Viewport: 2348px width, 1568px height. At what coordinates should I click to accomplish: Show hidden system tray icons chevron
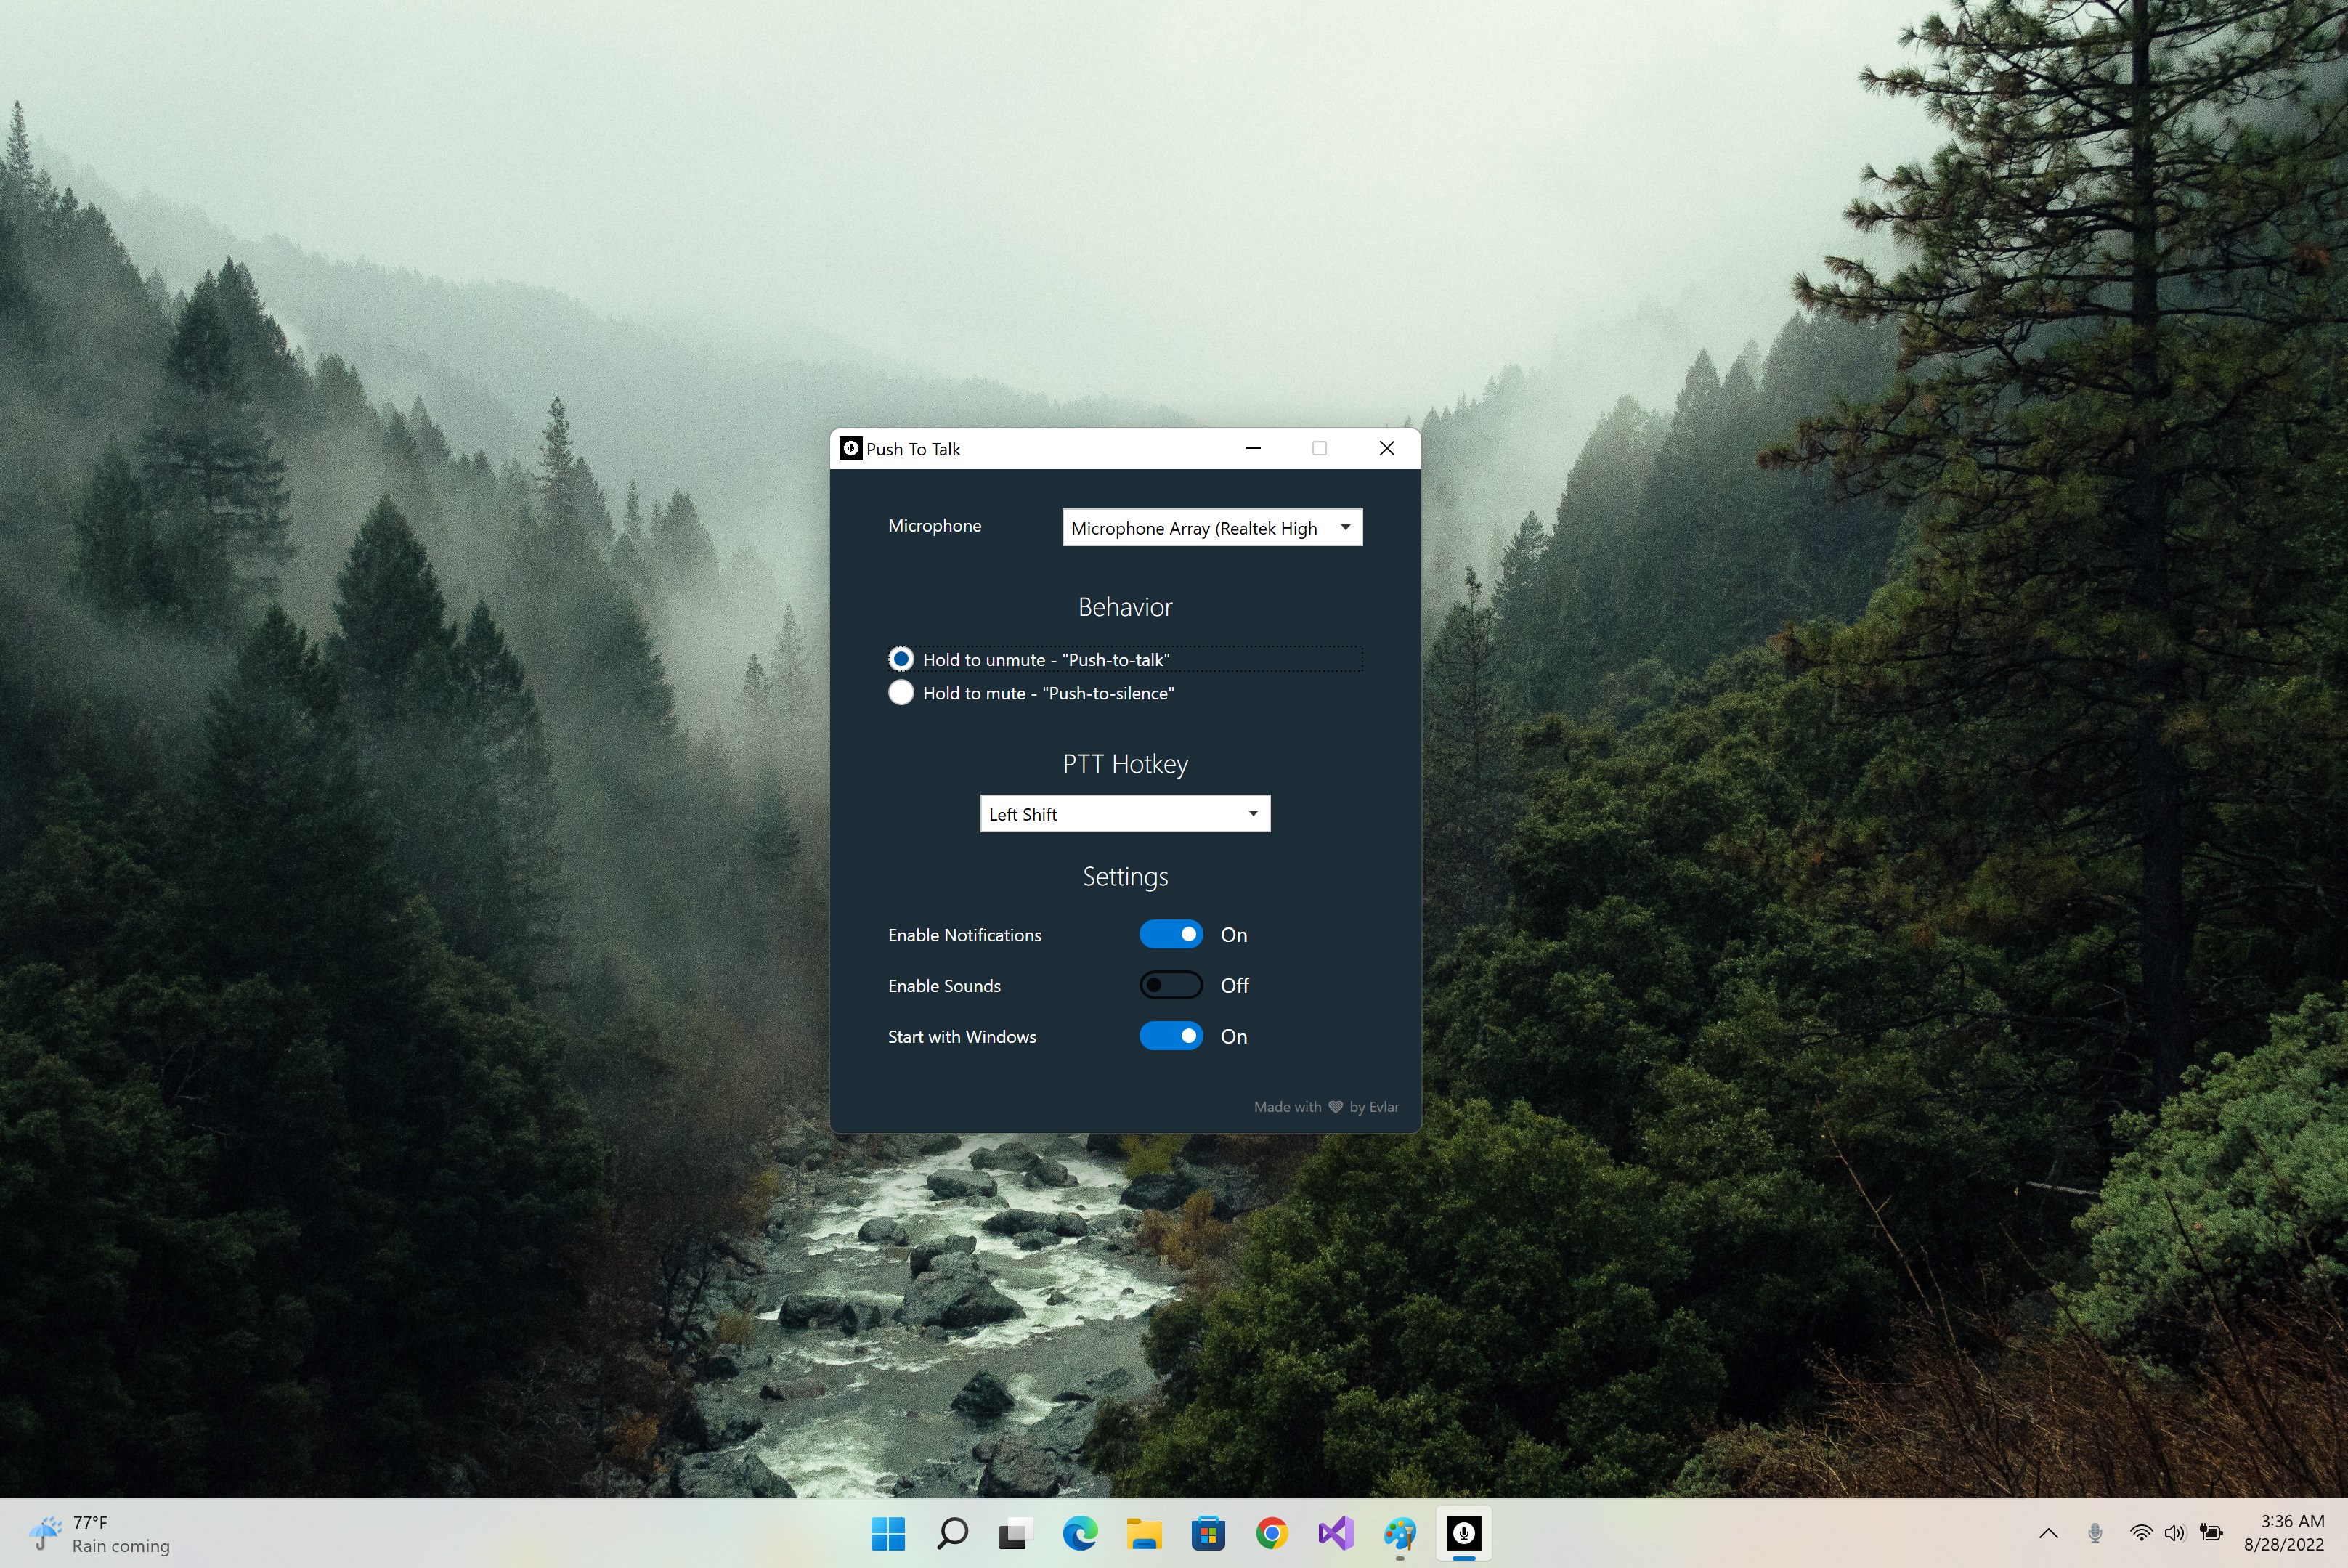[x=2048, y=1532]
